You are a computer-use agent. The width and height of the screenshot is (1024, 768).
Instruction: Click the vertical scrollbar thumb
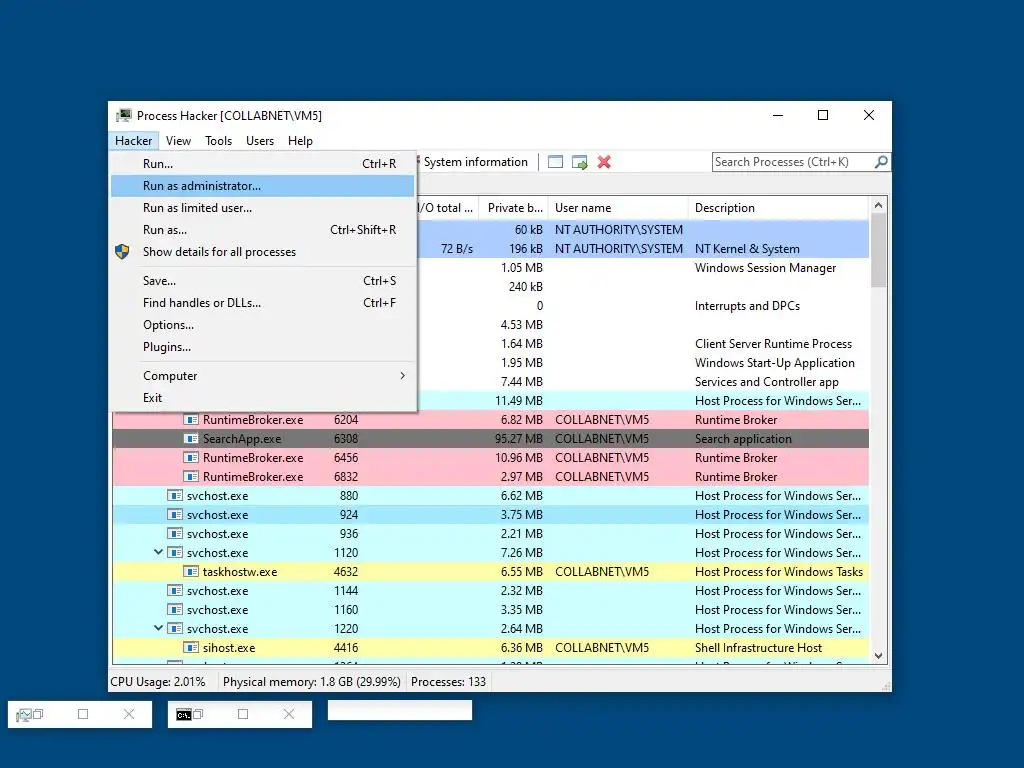(878, 251)
